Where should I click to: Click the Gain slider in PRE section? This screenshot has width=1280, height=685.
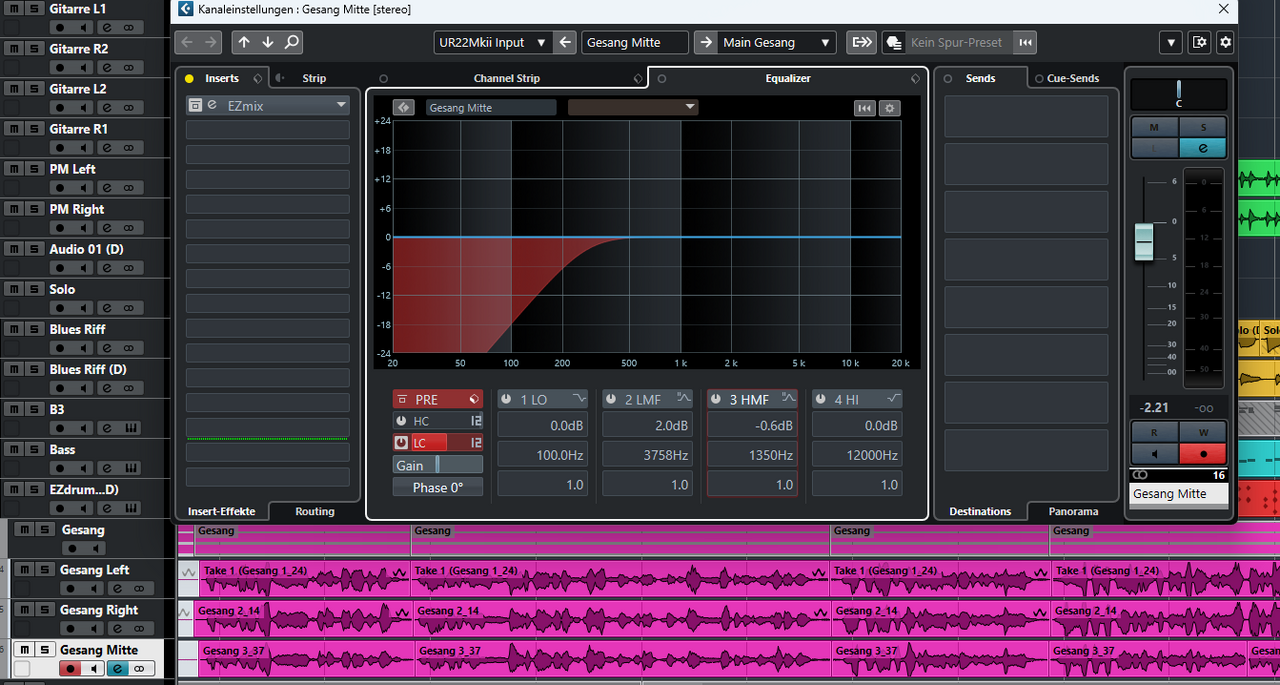point(438,465)
